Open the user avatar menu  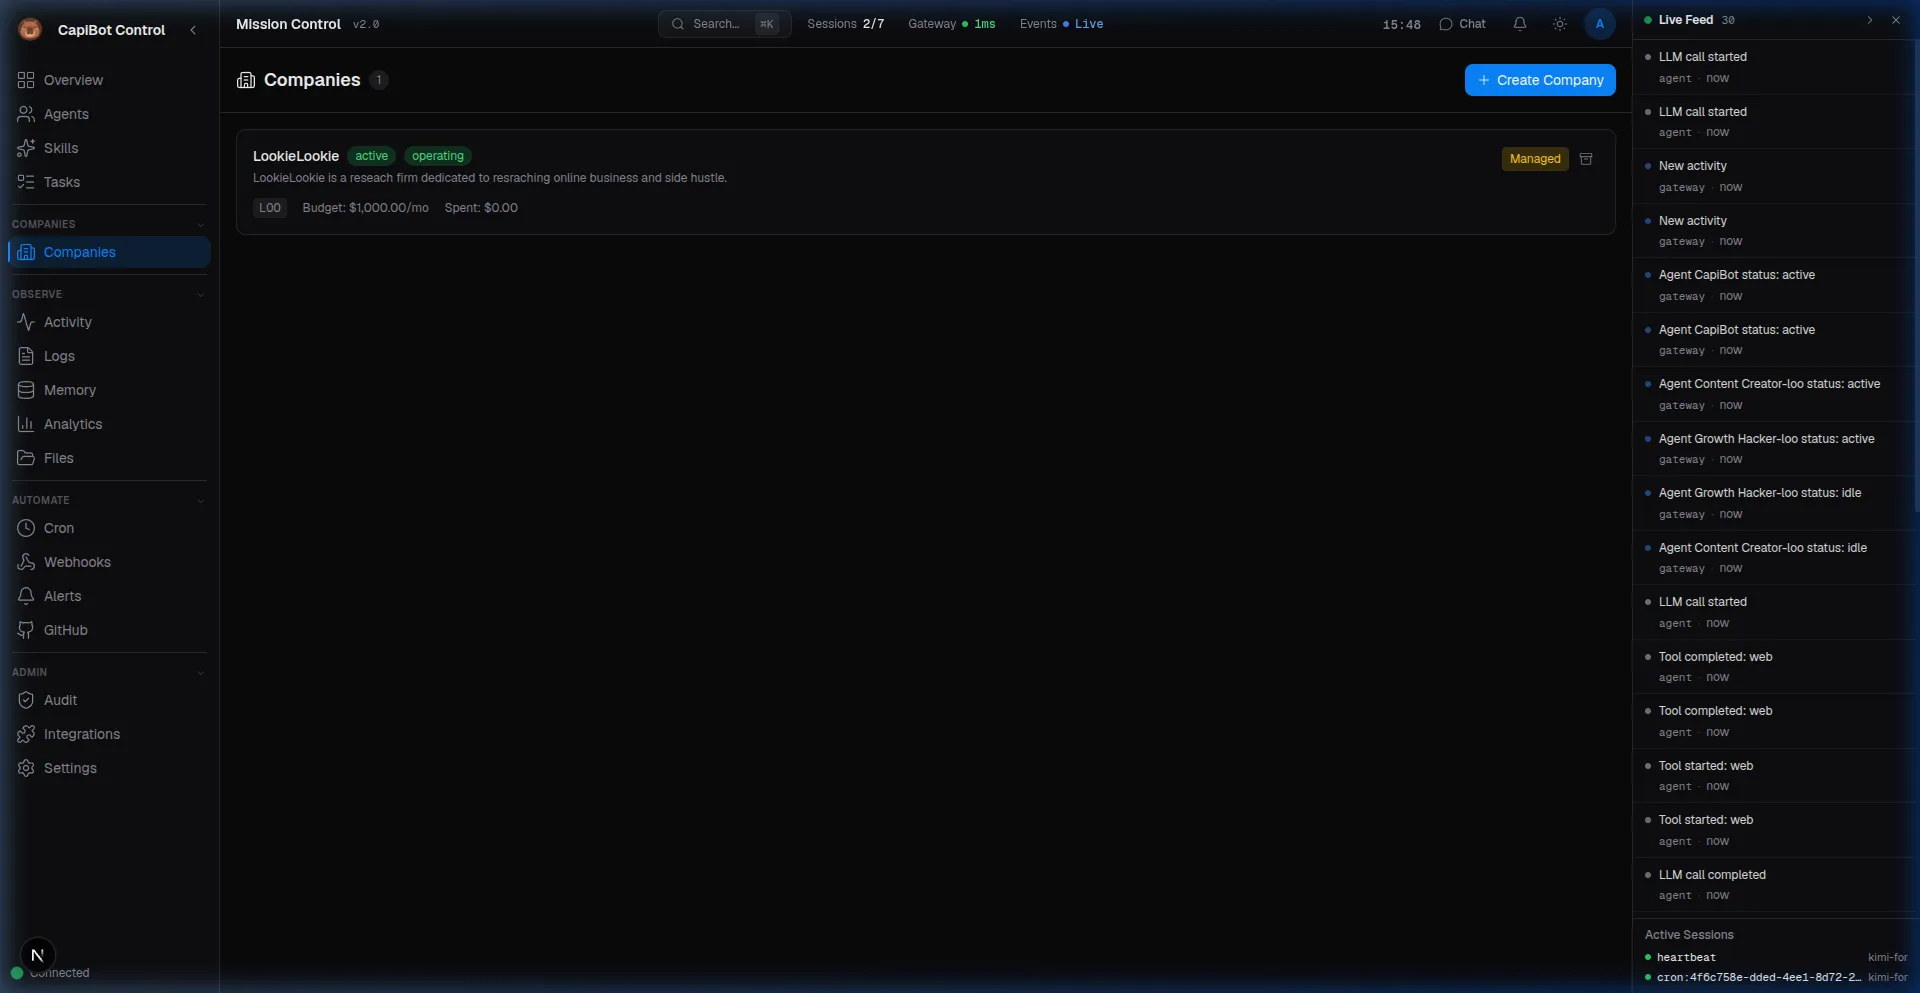click(1599, 24)
